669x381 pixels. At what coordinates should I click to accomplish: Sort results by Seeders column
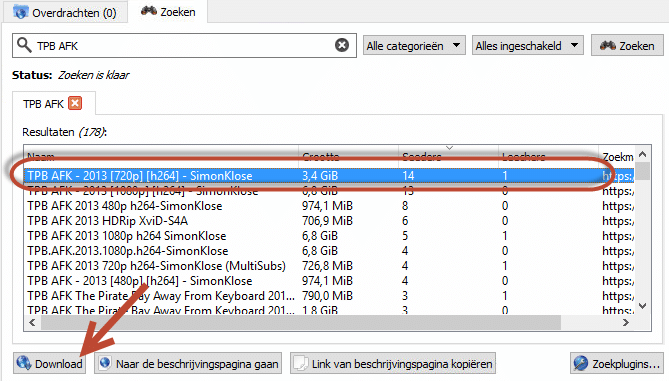(448, 157)
